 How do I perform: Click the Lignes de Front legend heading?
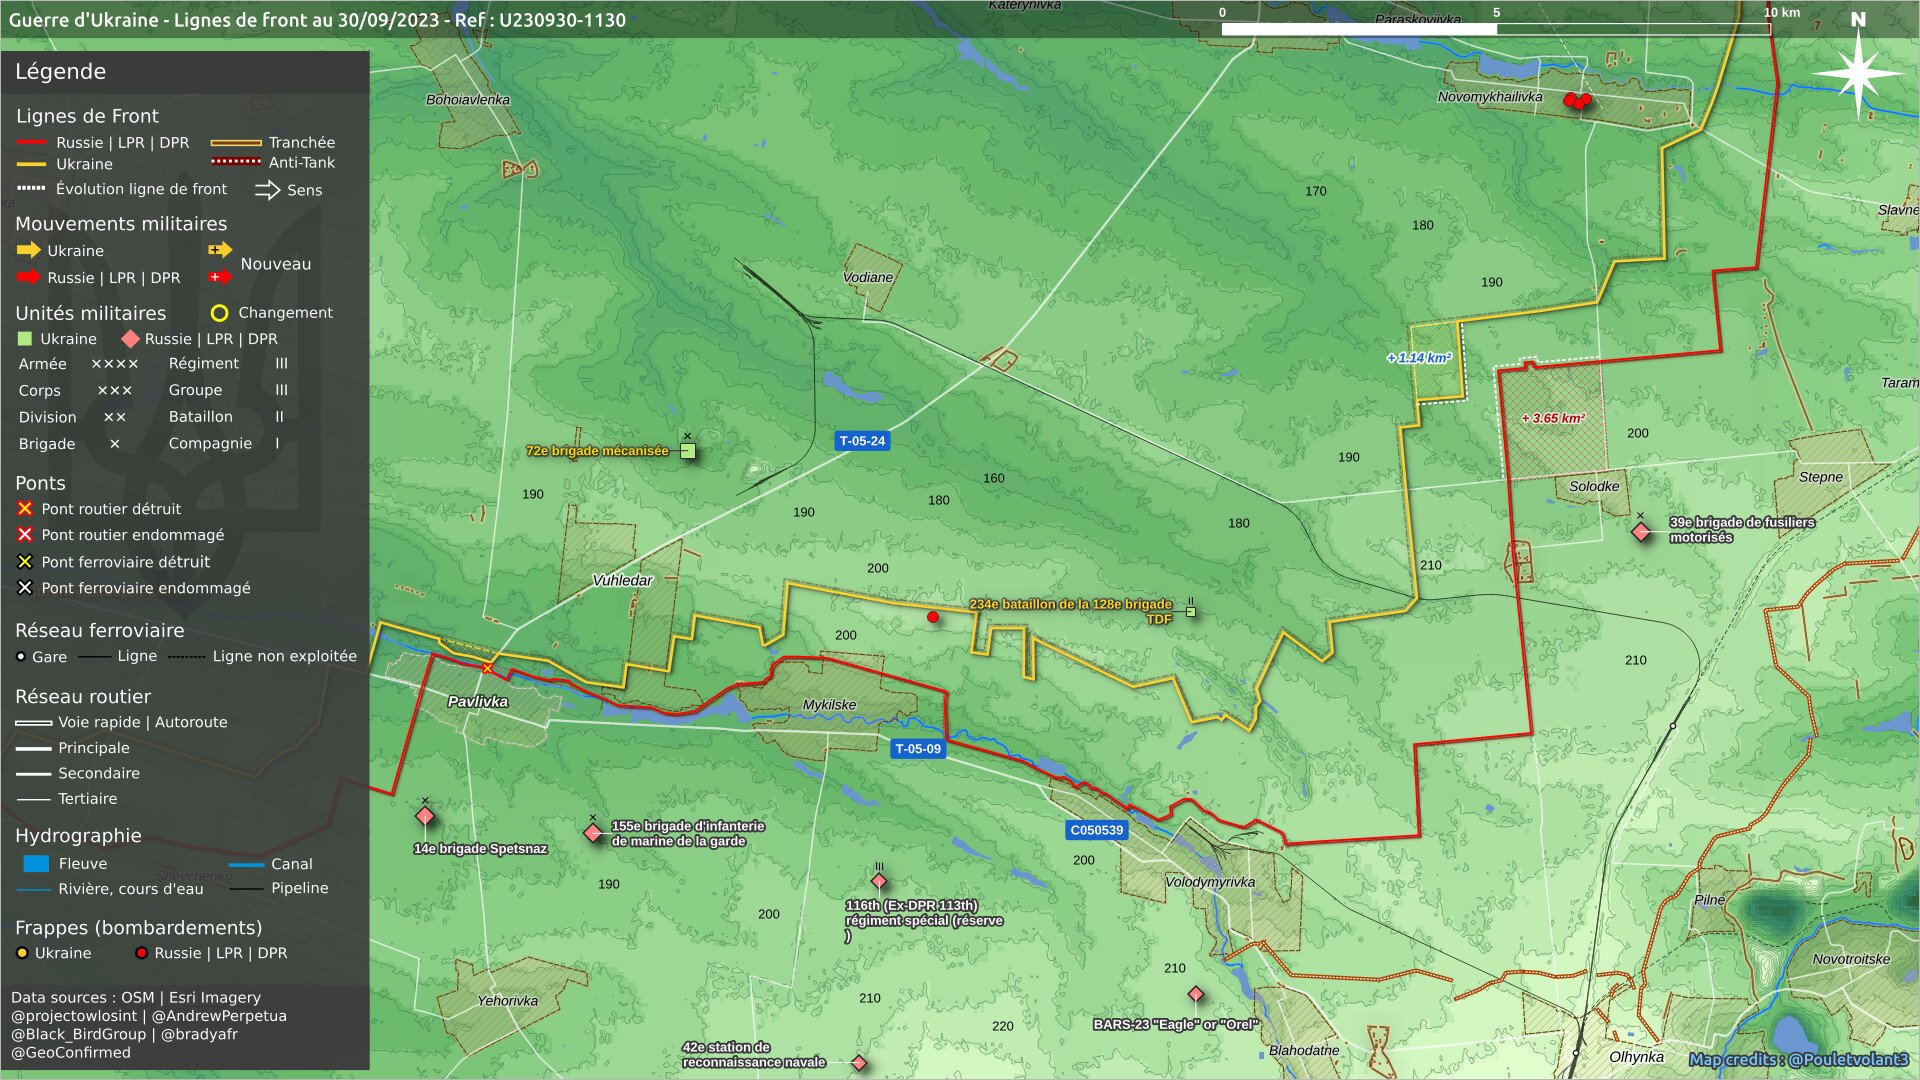[87, 116]
